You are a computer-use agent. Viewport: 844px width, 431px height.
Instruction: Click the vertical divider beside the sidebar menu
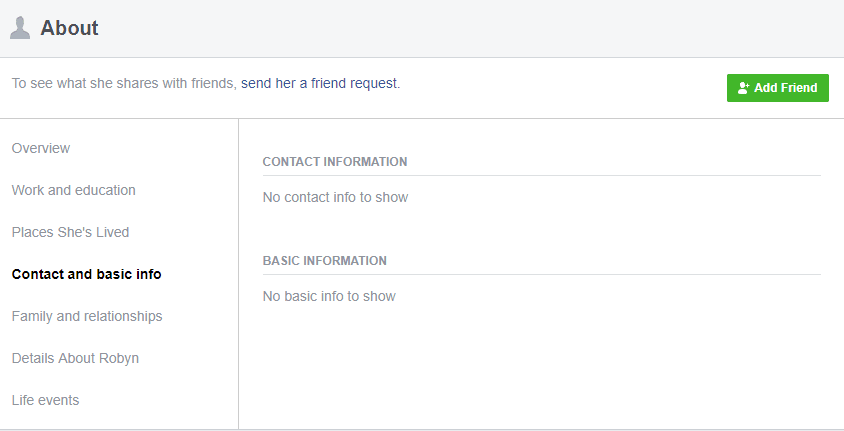pyautogui.click(x=238, y=274)
